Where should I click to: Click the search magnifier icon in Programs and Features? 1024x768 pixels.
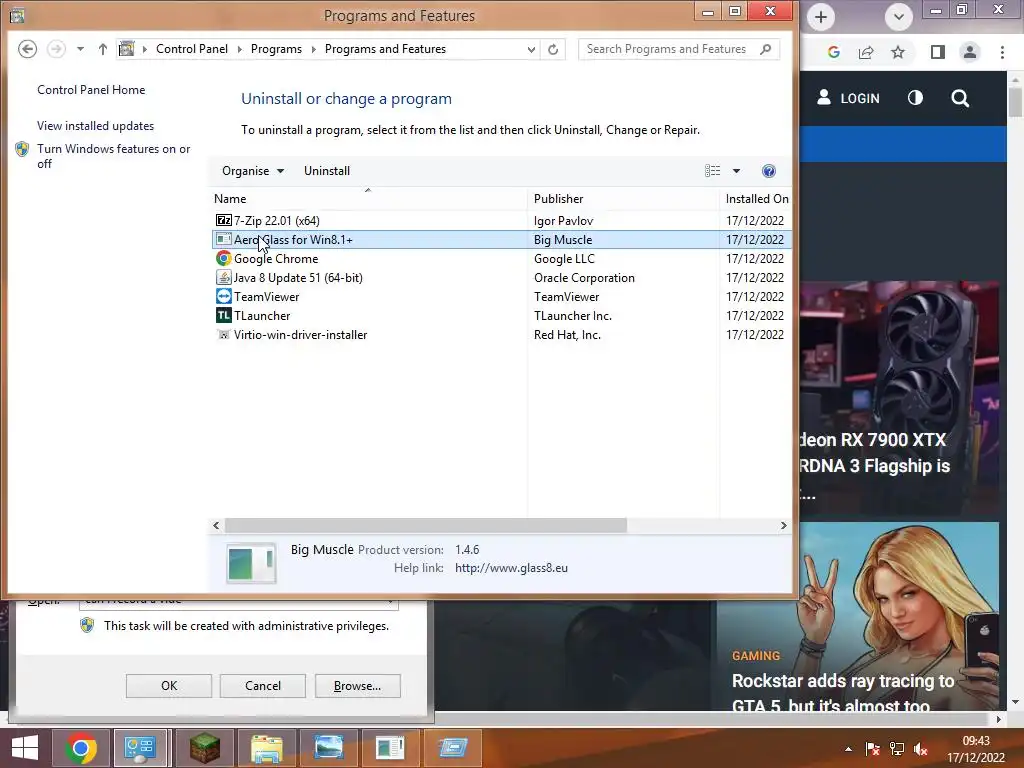click(x=766, y=49)
